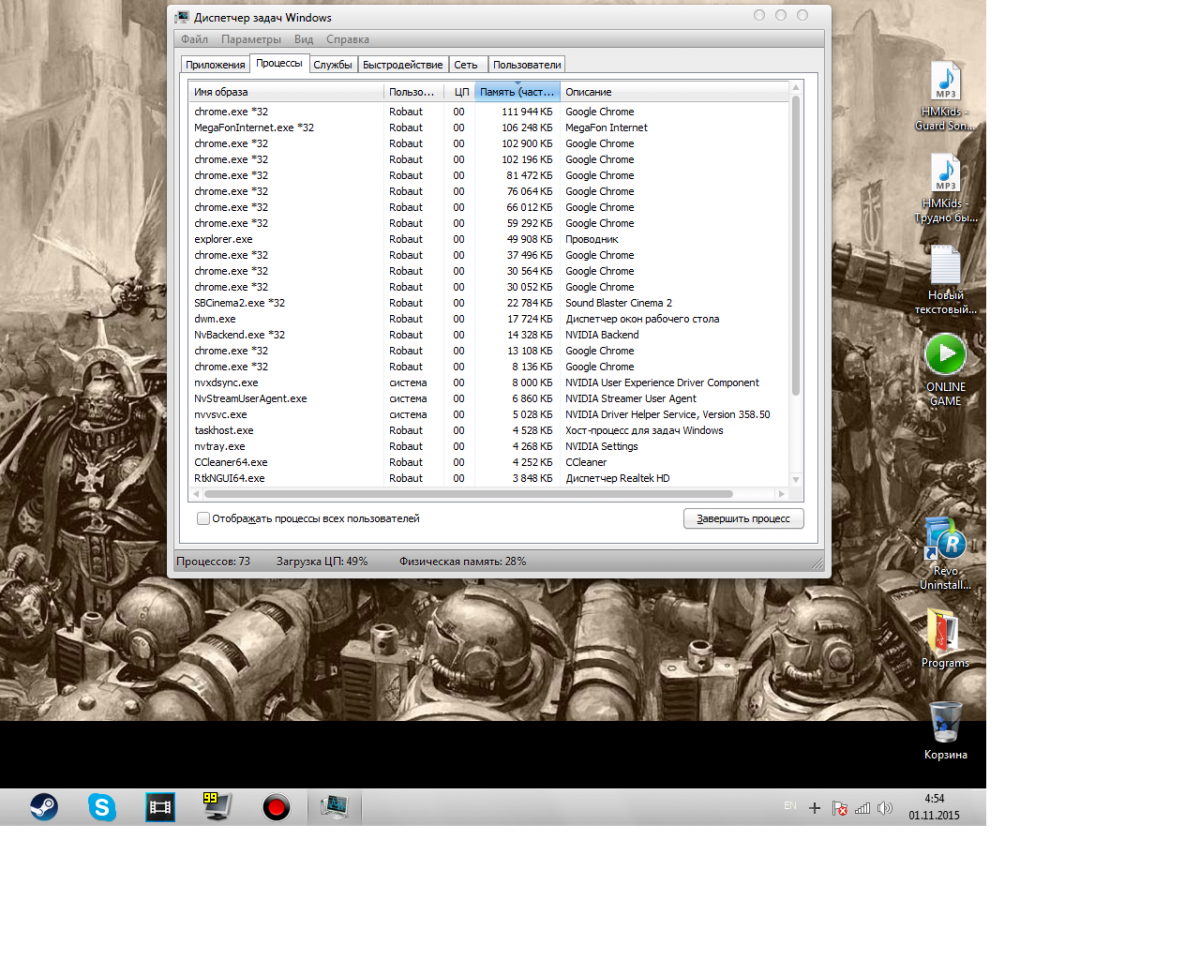Viewport: 1200px width, 960px height.
Task: Click the red record button taskbar icon
Action: click(x=276, y=807)
